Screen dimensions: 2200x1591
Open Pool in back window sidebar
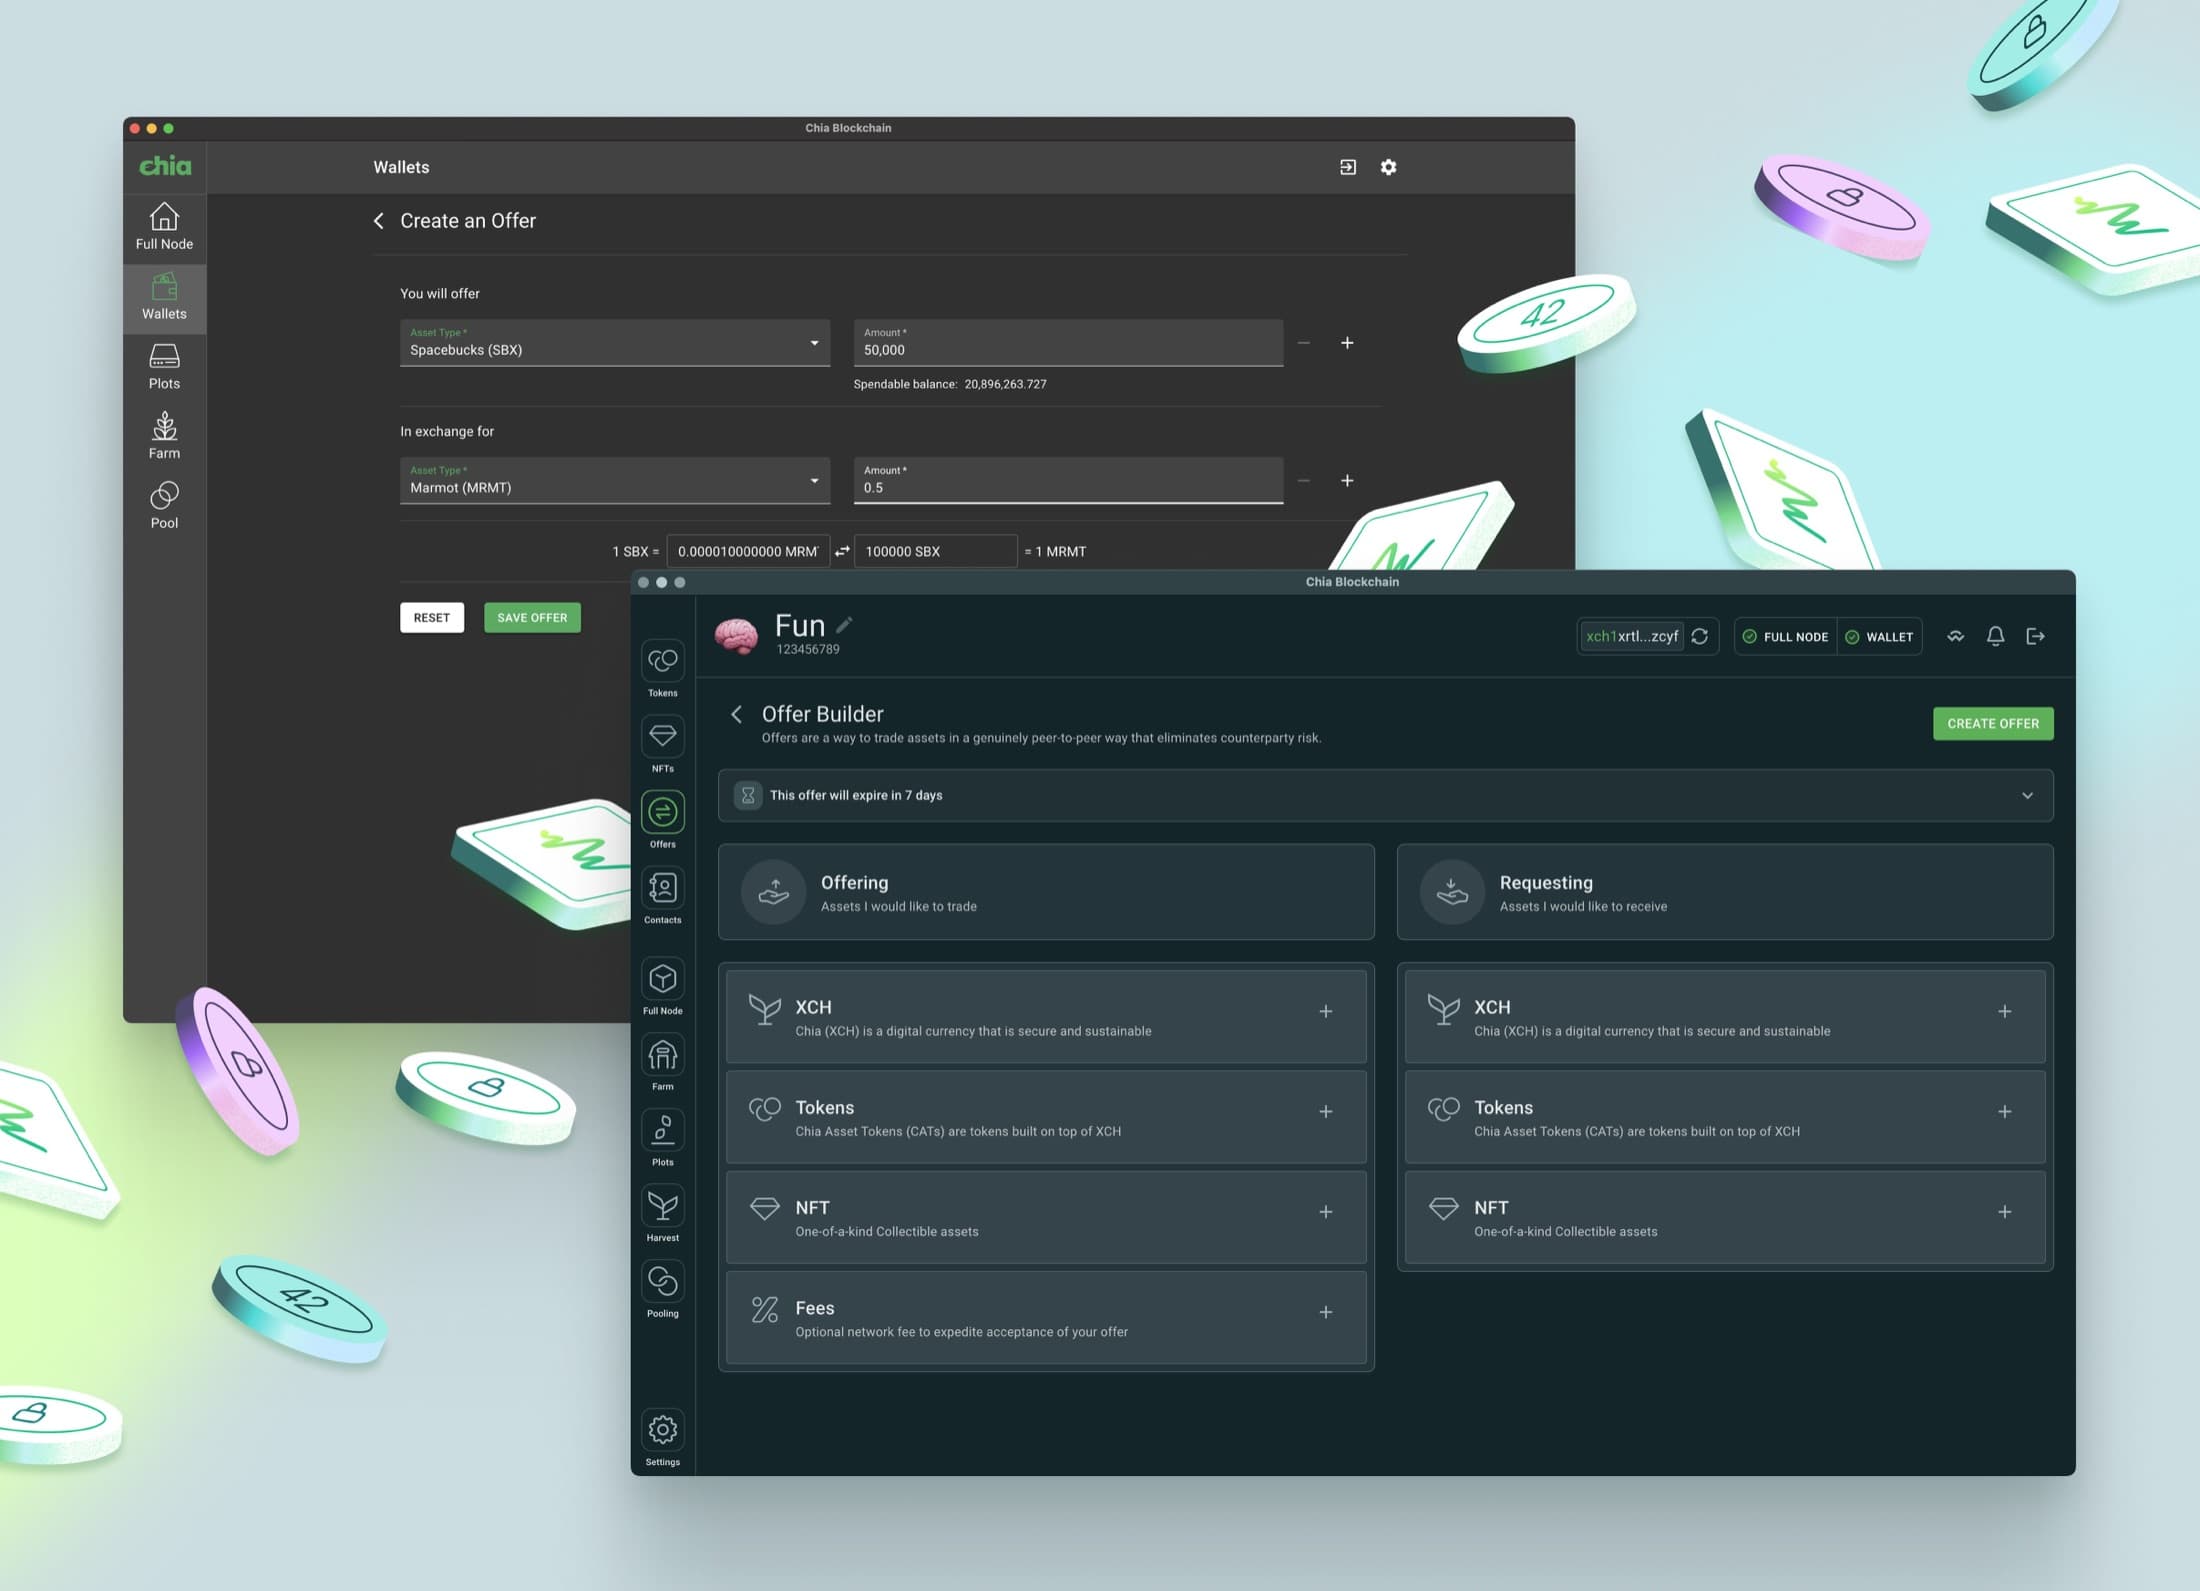coord(164,506)
